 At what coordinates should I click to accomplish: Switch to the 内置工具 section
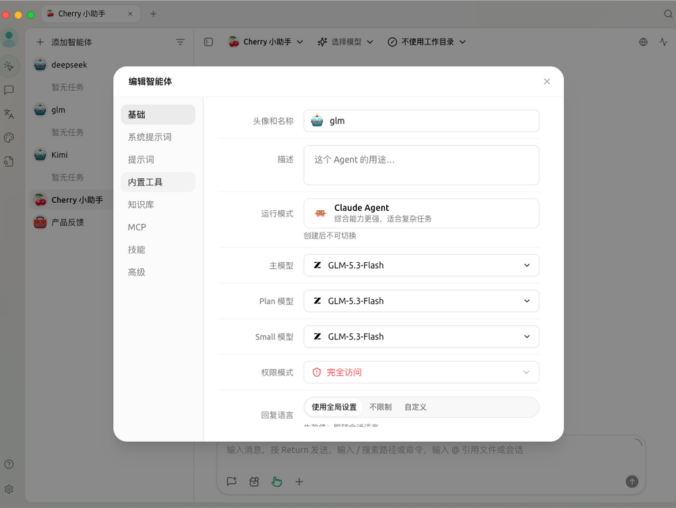click(x=158, y=182)
